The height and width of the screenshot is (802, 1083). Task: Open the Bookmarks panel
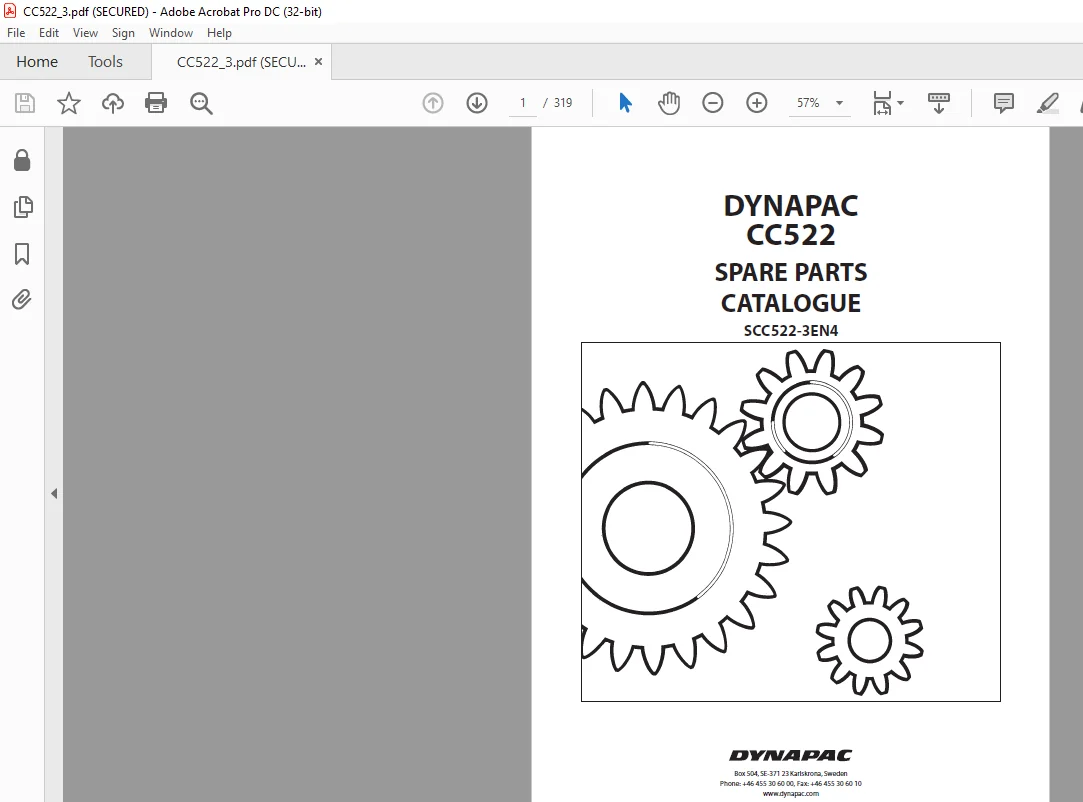[22, 254]
